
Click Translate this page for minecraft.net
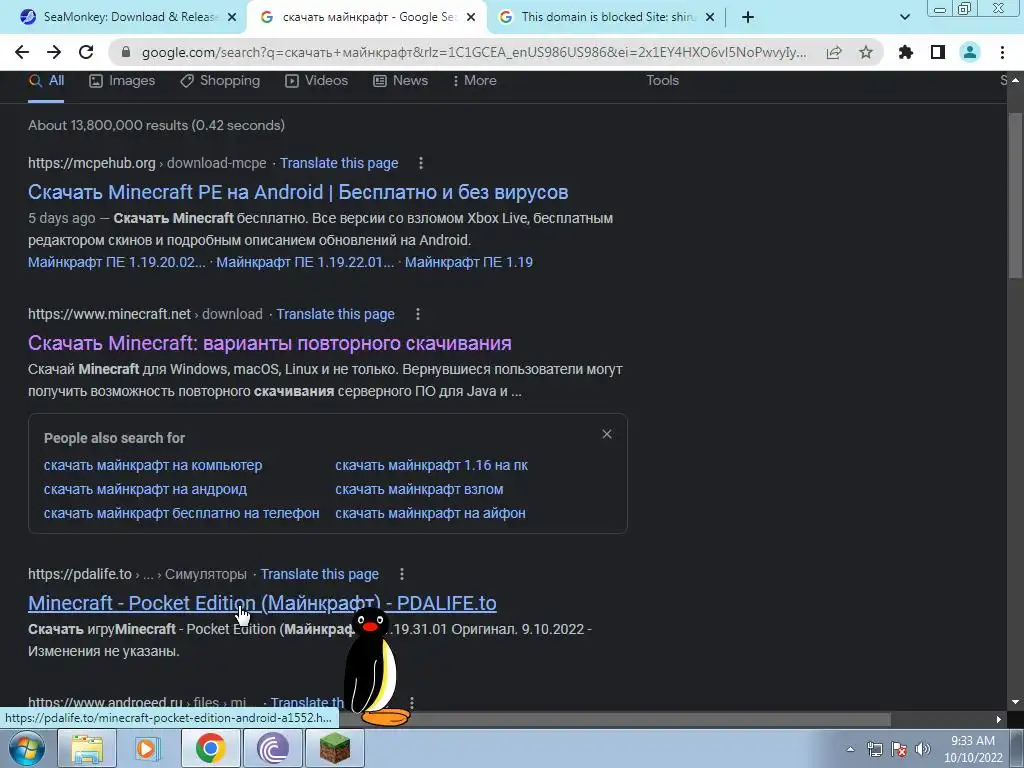coord(335,314)
